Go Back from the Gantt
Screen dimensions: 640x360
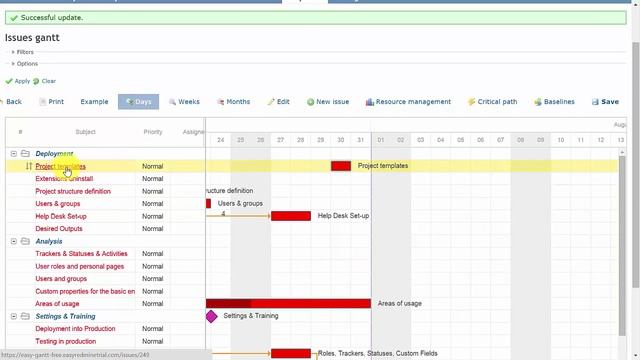[12, 102]
